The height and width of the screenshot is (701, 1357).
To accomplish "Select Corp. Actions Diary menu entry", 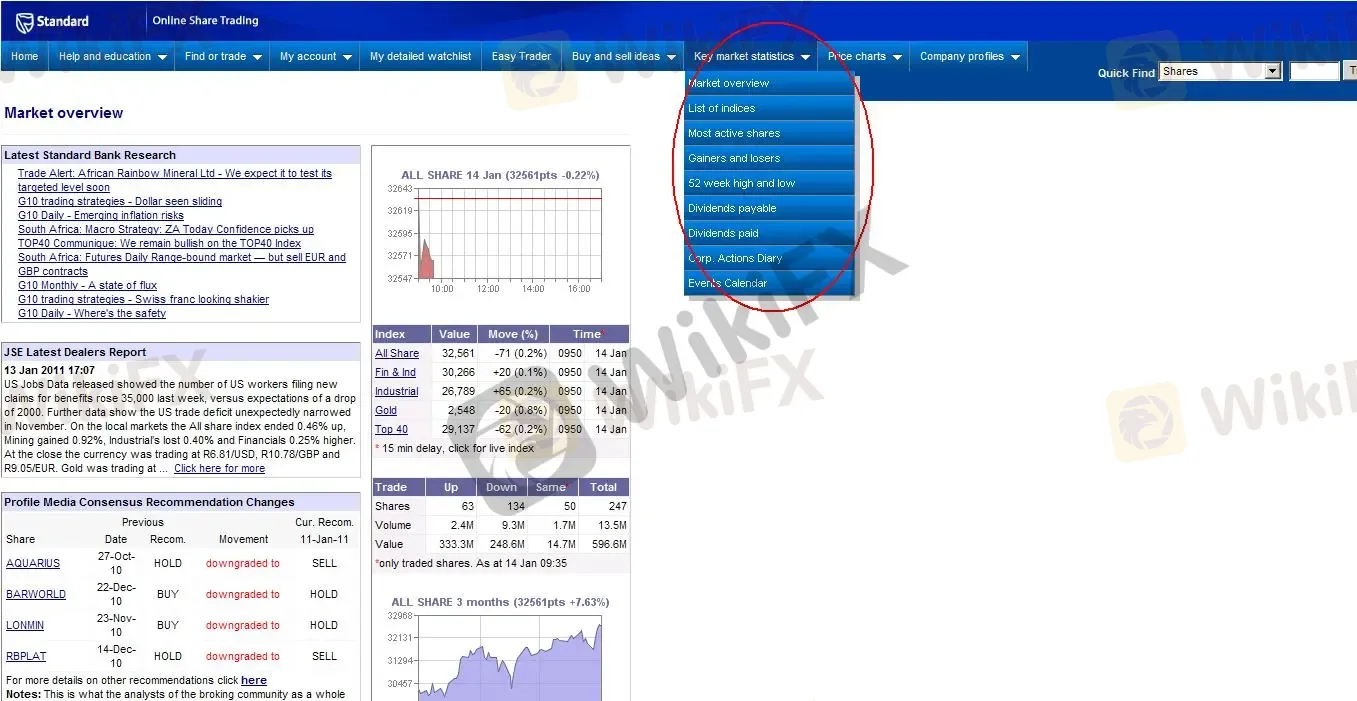I will point(769,258).
